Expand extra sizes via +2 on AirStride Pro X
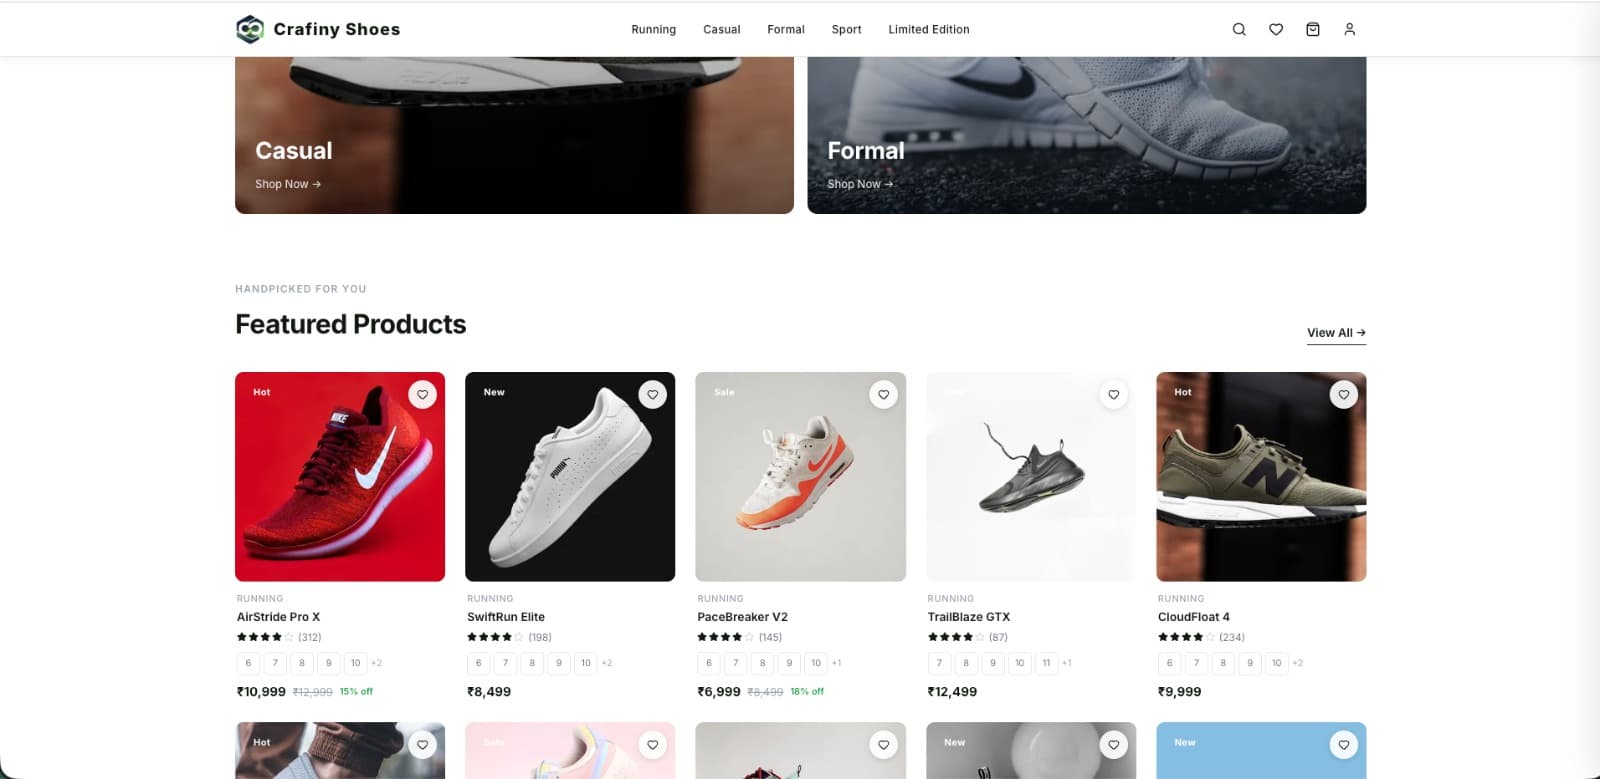 pos(378,662)
